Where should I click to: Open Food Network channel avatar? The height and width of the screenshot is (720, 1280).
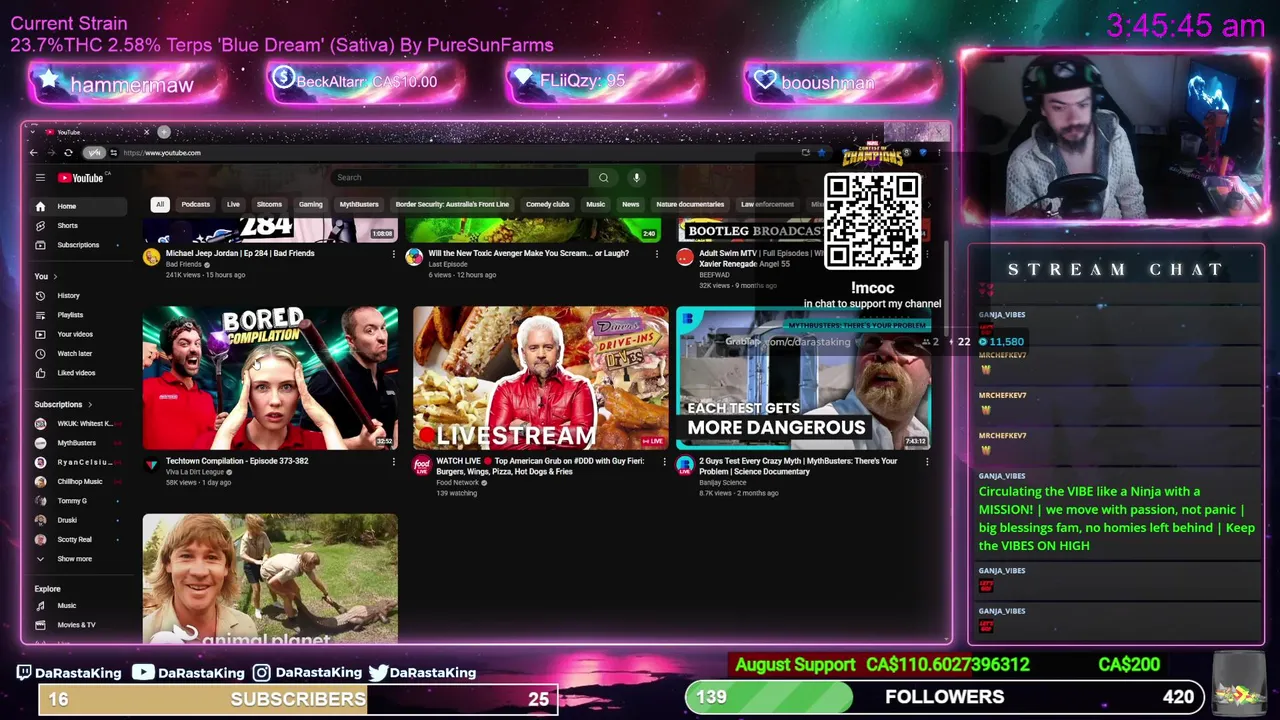pyautogui.click(x=422, y=465)
